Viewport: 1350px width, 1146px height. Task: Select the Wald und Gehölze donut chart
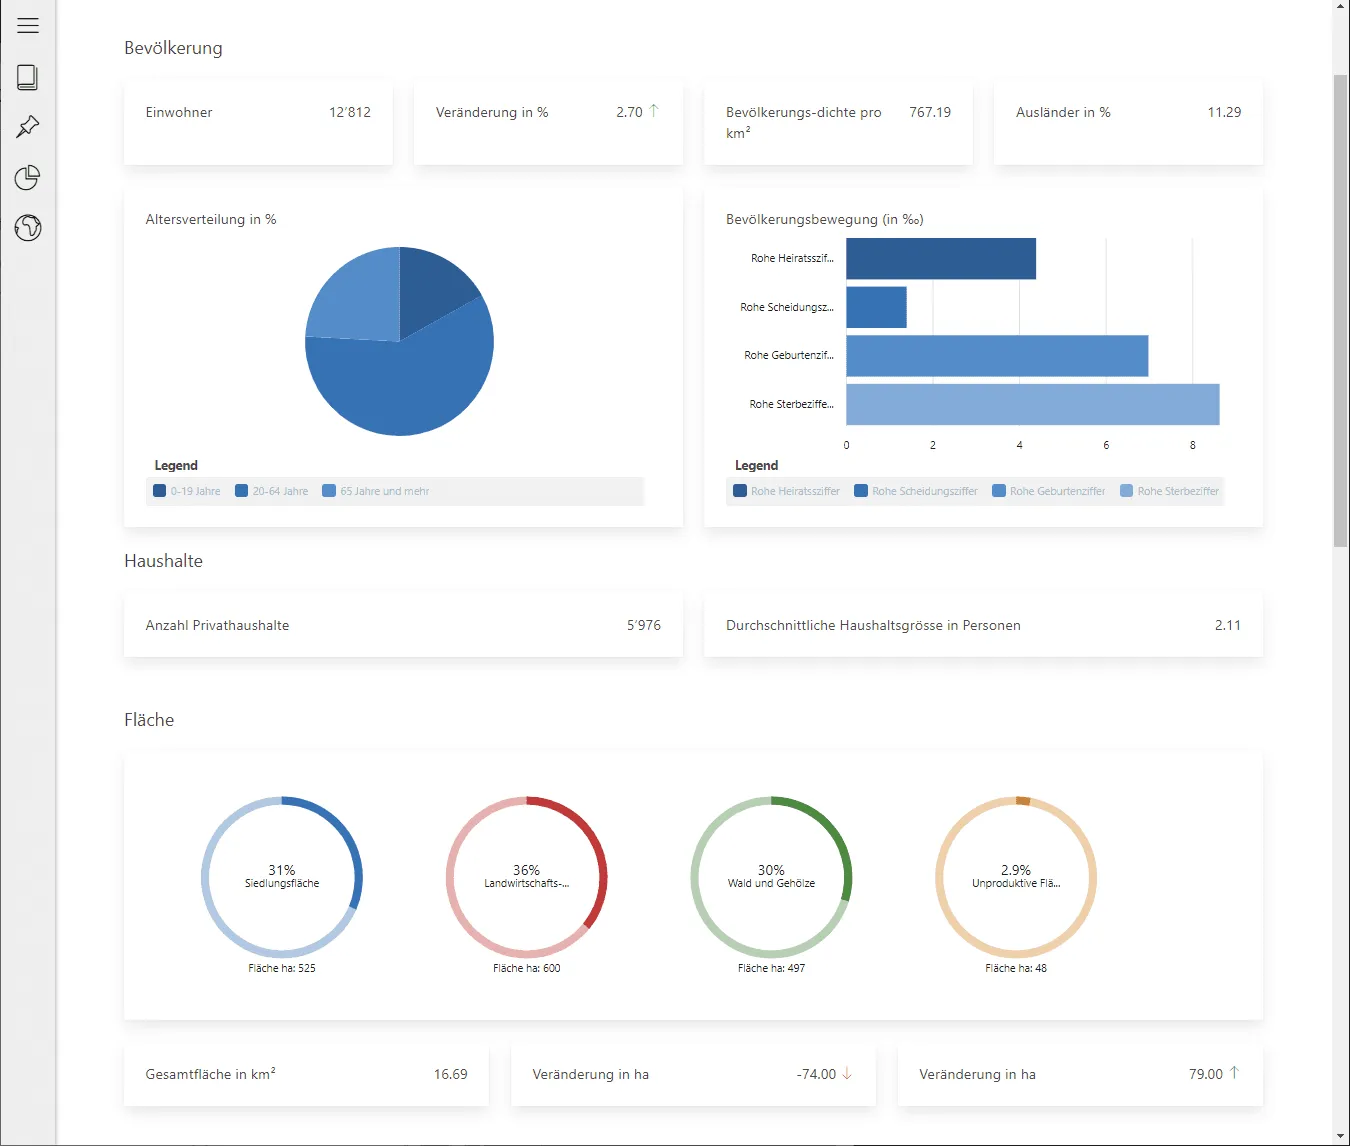point(771,877)
